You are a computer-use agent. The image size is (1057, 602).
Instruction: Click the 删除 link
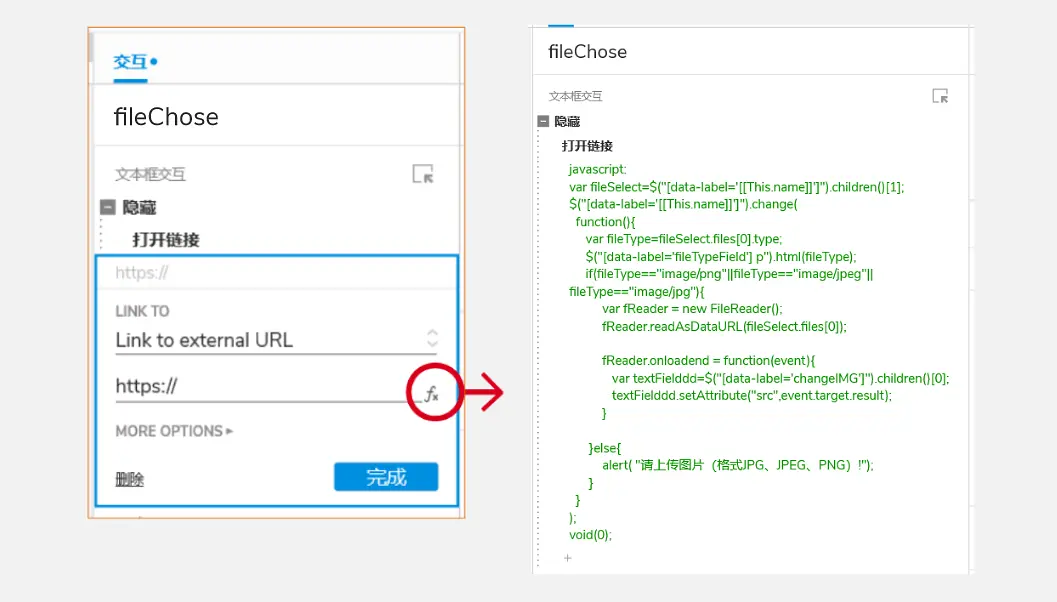coord(130,480)
